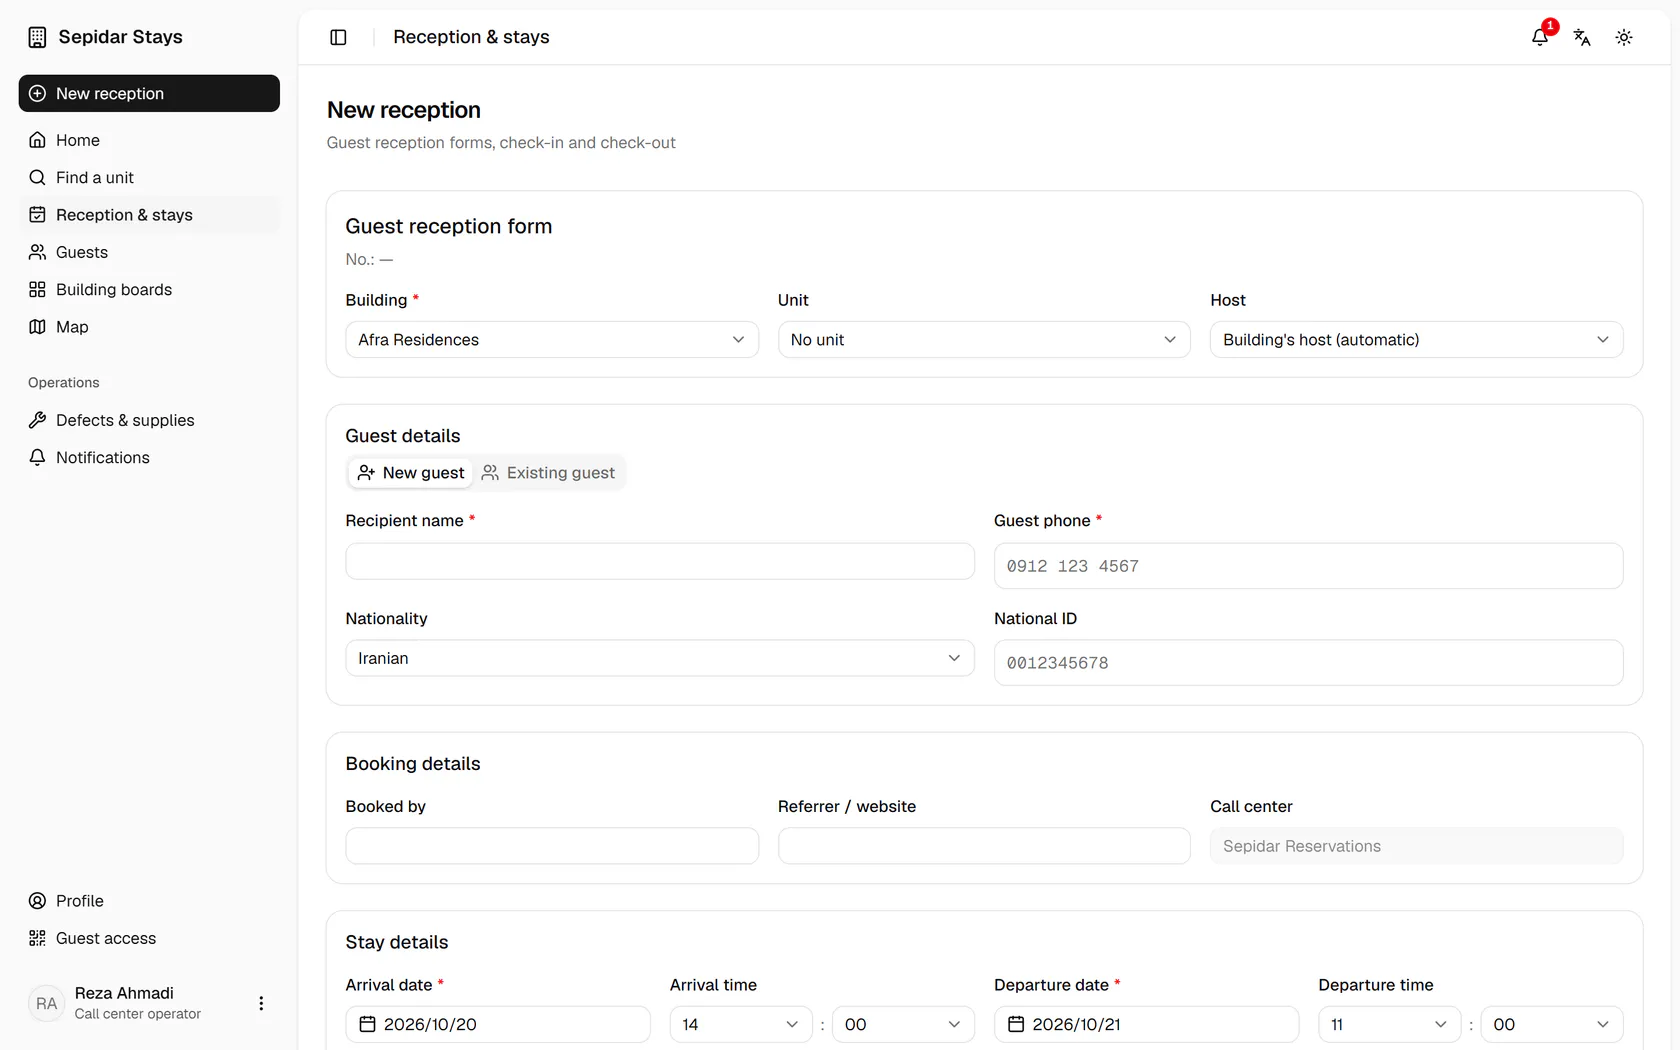This screenshot has height=1050, width=1680.
Task: Click the Building boards grid icon
Action: 37,289
